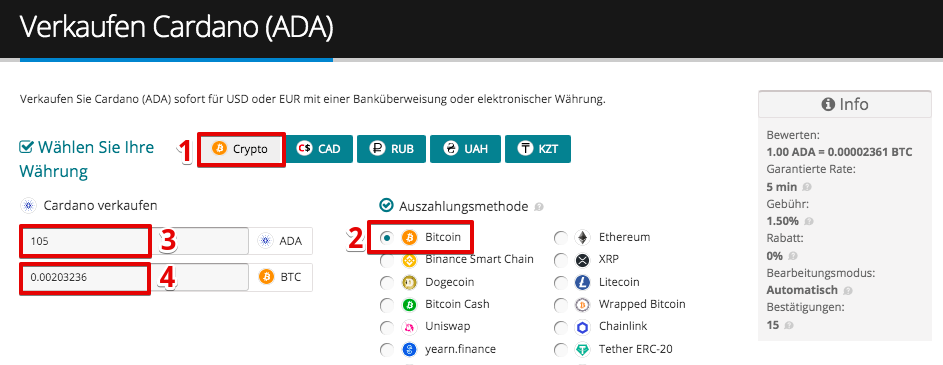The width and height of the screenshot is (943, 365).
Task: Choose XRP as payout method
Action: tap(561, 260)
